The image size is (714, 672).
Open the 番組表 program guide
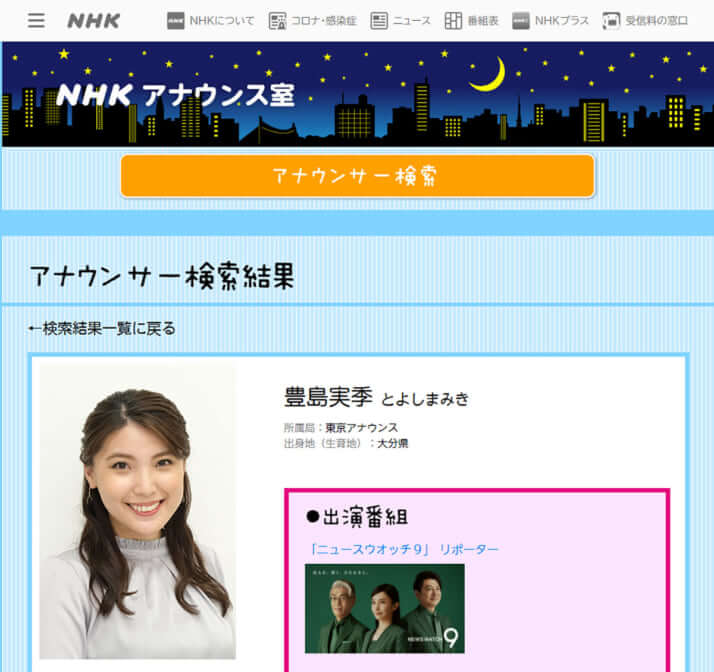(x=471, y=21)
